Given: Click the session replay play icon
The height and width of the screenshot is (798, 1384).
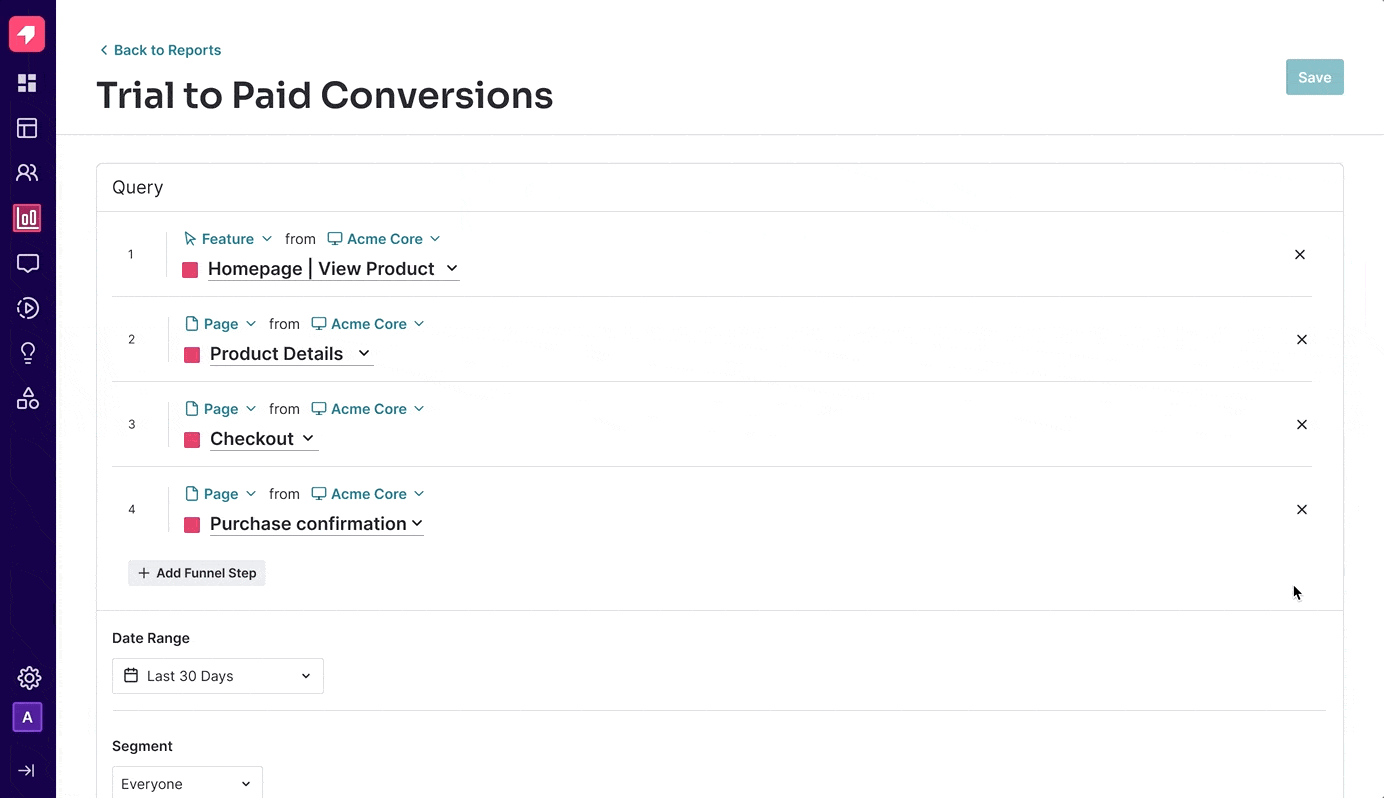Looking at the screenshot, I should [x=27, y=308].
